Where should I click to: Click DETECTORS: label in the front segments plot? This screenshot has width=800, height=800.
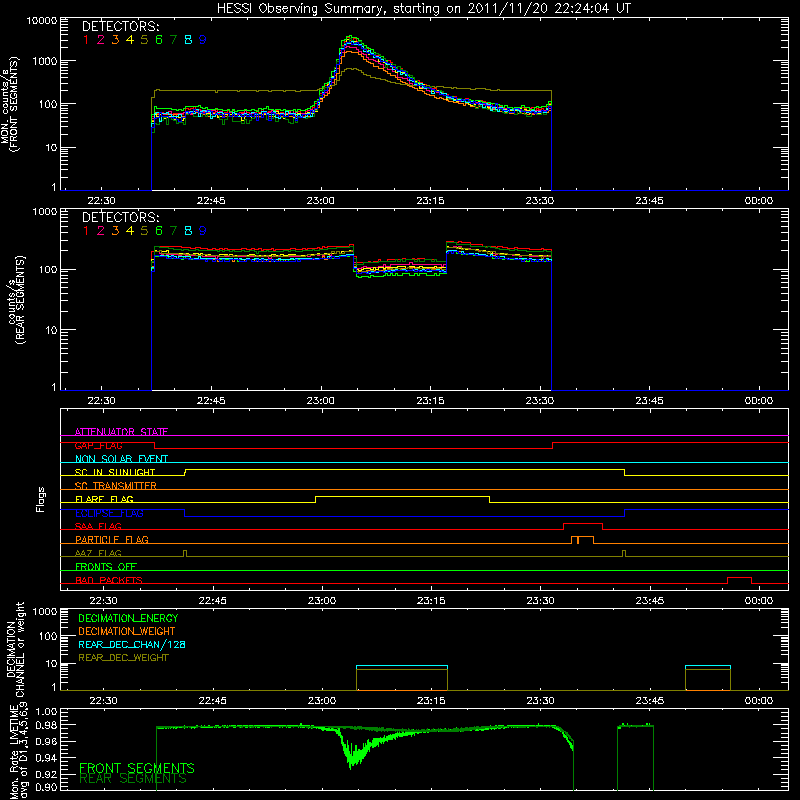(x=120, y=26)
